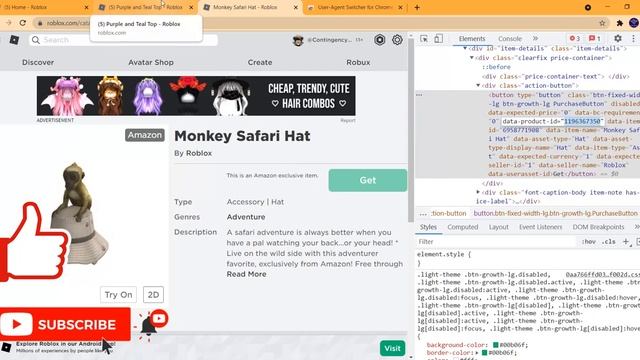
Task: Close the Monkey Safari Hat tab
Action: pyautogui.click(x=296, y=7)
